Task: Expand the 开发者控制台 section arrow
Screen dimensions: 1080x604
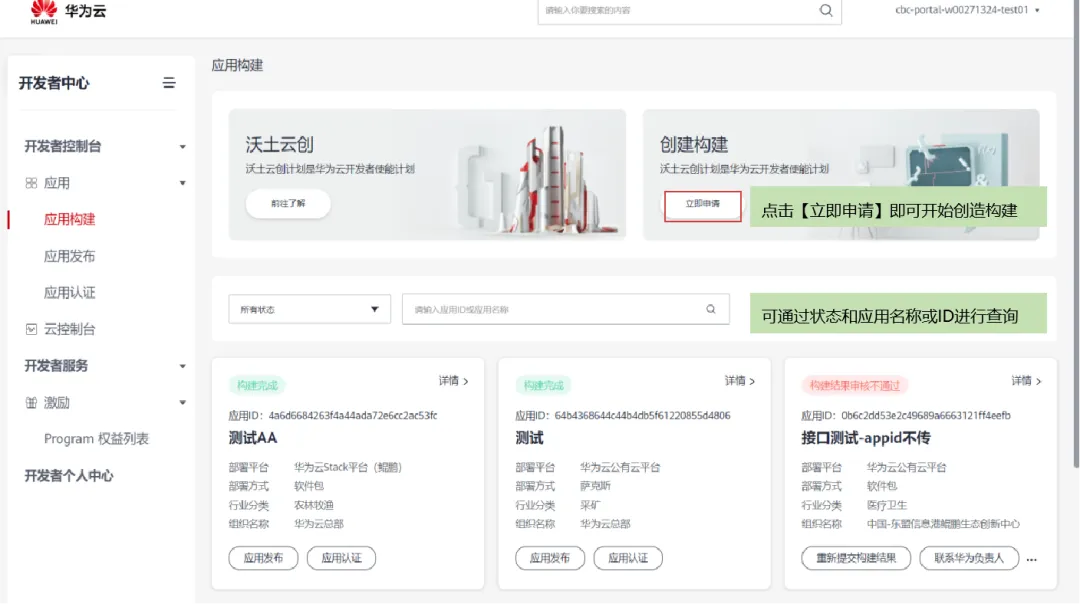Action: click(183, 147)
